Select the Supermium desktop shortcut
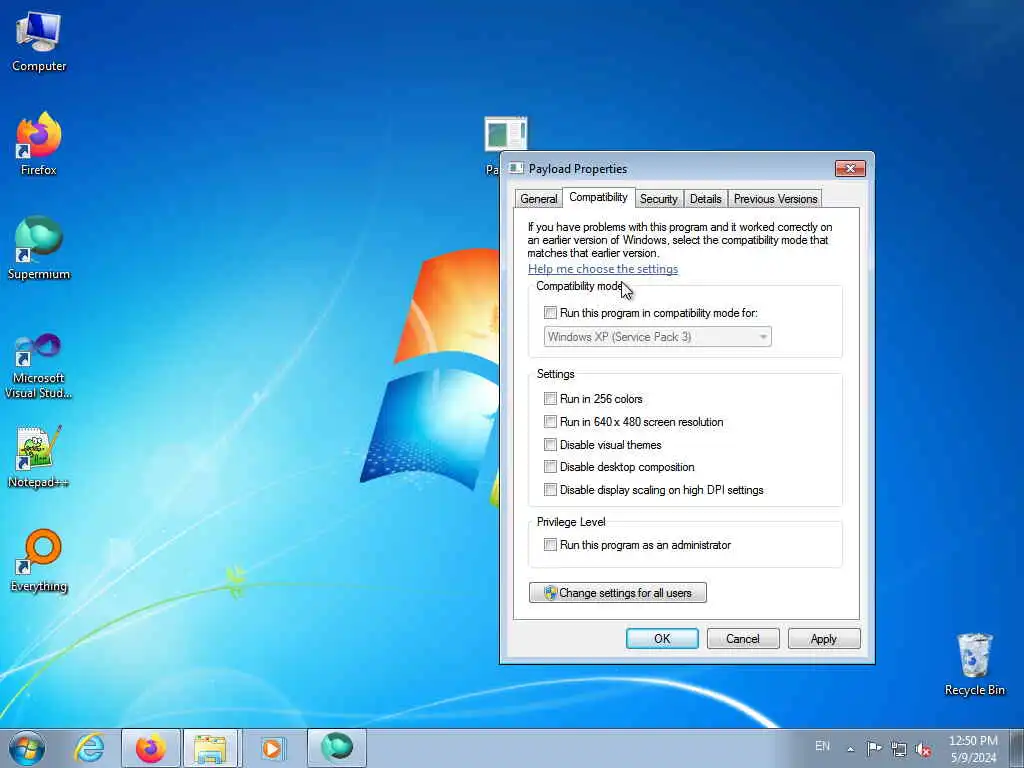This screenshot has height=768, width=1024. tap(39, 248)
